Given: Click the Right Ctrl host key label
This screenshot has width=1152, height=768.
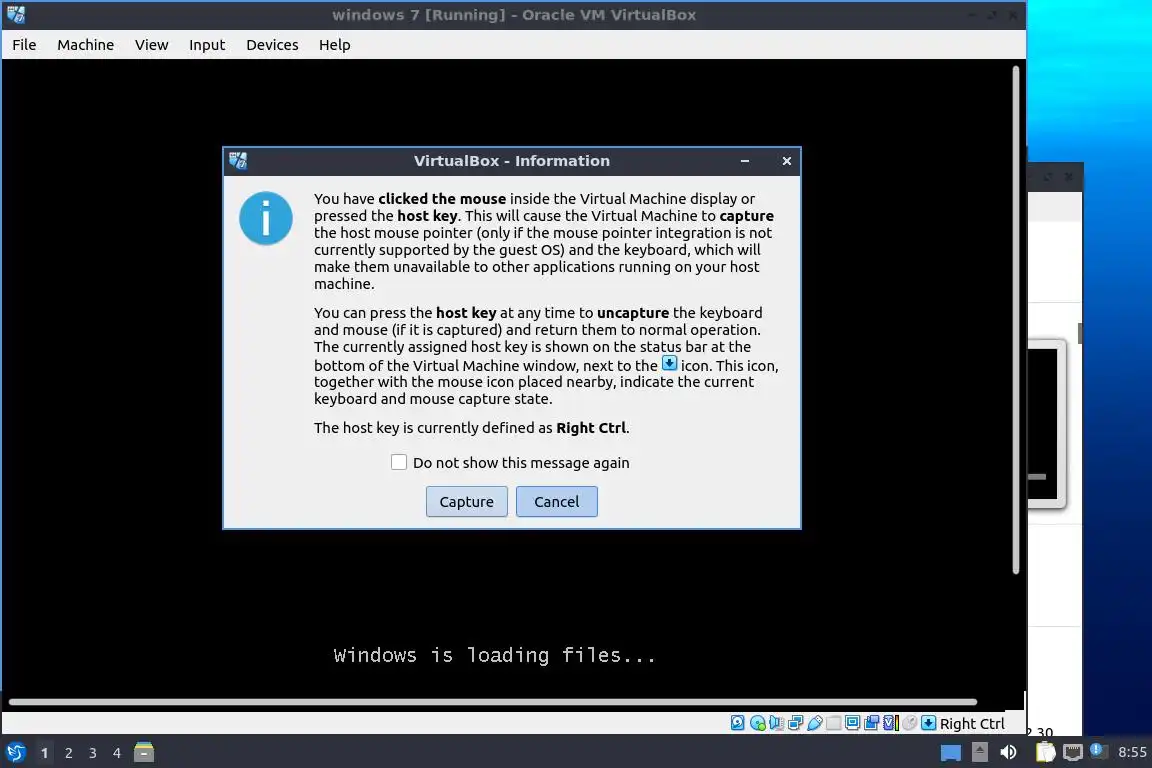Looking at the screenshot, I should point(972,724).
